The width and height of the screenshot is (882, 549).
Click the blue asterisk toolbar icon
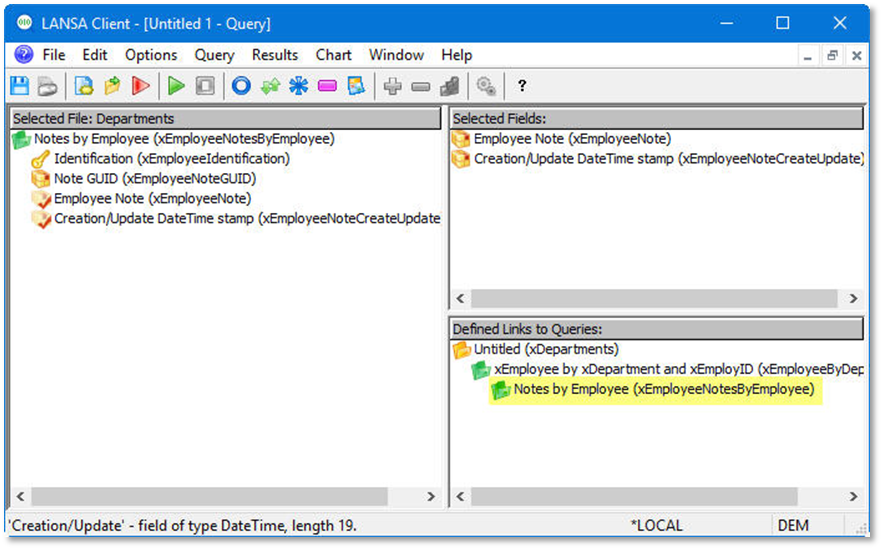point(299,86)
